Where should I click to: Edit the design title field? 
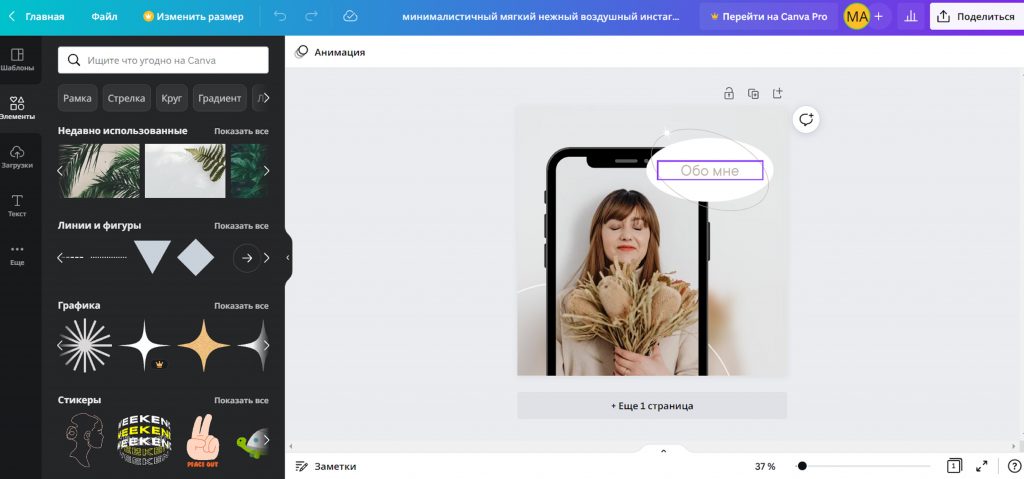[540, 16]
